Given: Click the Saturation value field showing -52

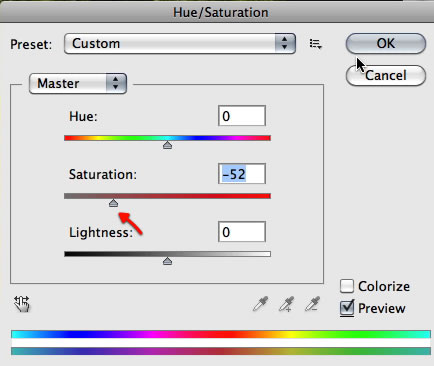Looking at the screenshot, I should tap(242, 174).
